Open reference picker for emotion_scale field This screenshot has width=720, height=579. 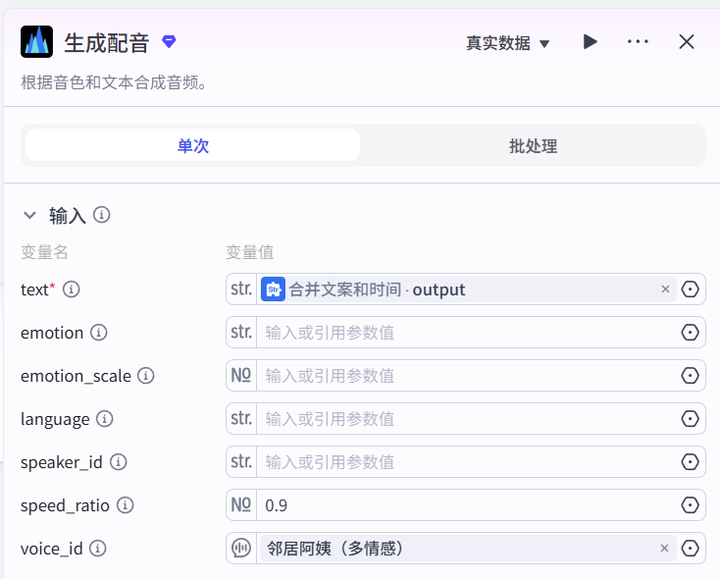690,376
